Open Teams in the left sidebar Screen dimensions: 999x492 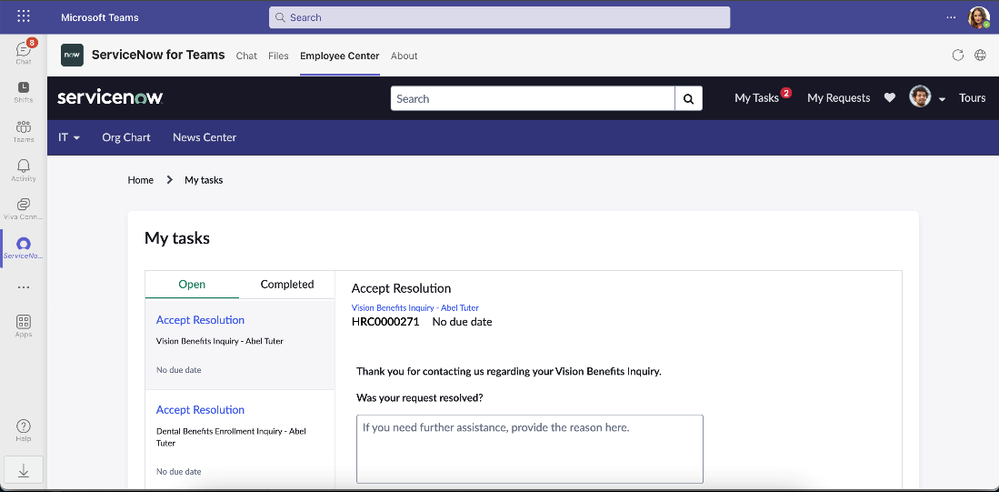(24, 131)
